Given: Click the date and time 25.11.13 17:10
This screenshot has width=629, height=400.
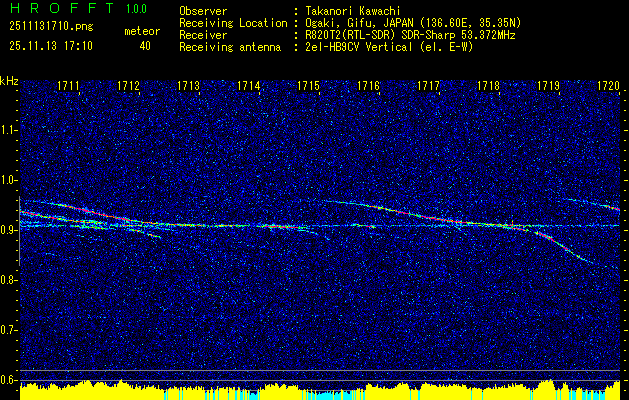Looking at the screenshot, I should [50, 46].
